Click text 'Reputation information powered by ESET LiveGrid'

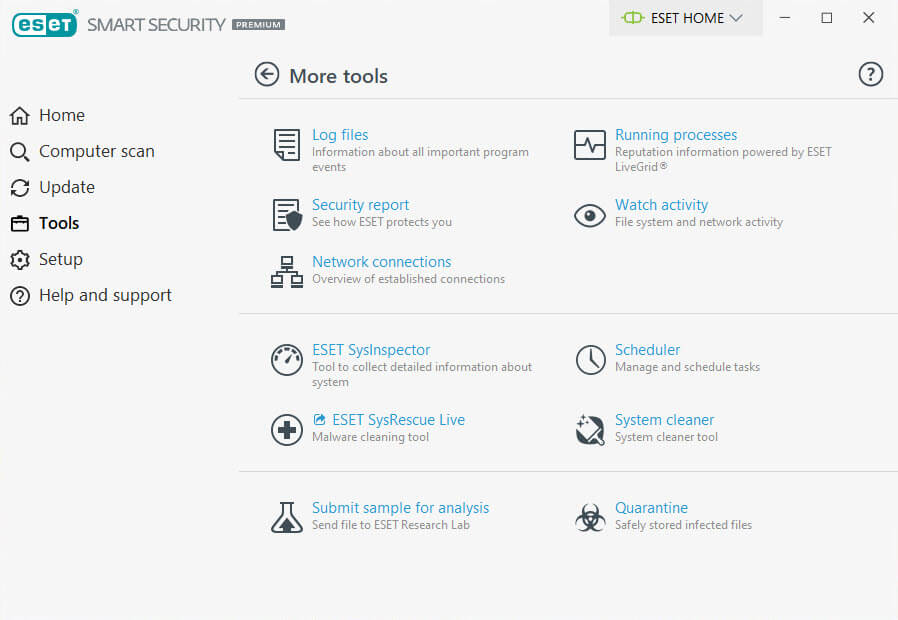click(x=723, y=160)
